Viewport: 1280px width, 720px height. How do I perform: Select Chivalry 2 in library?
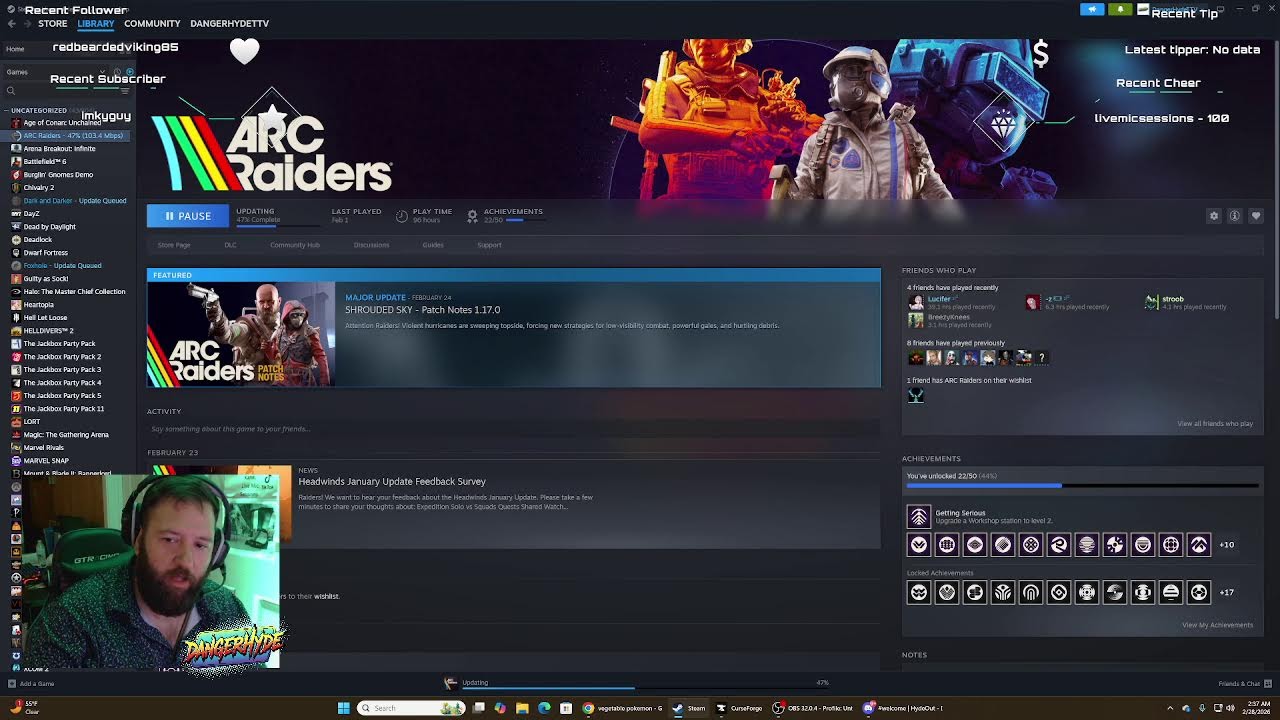[39, 187]
